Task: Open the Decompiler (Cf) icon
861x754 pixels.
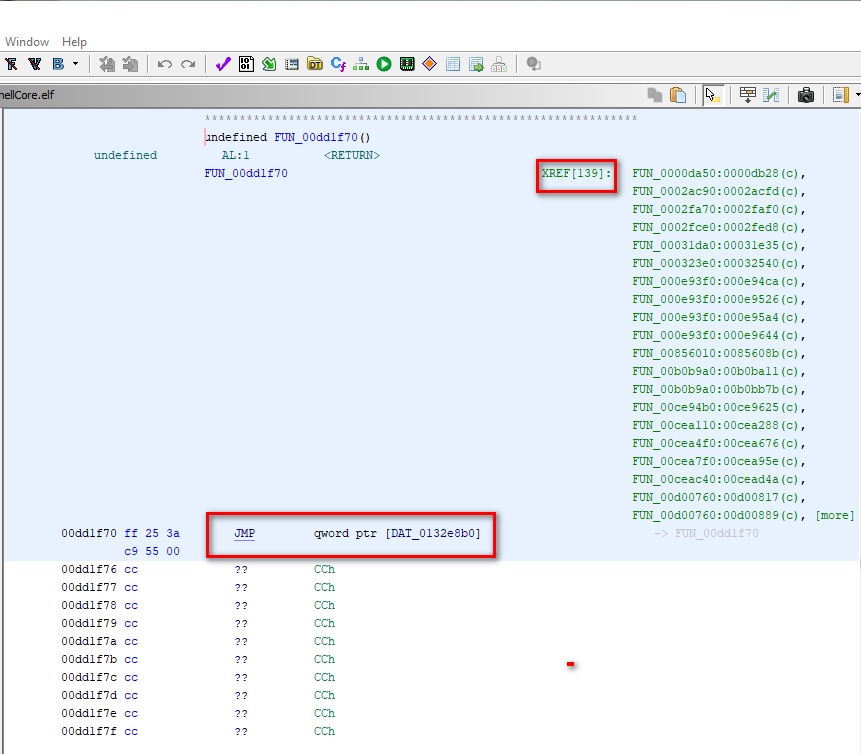Action: (x=338, y=64)
